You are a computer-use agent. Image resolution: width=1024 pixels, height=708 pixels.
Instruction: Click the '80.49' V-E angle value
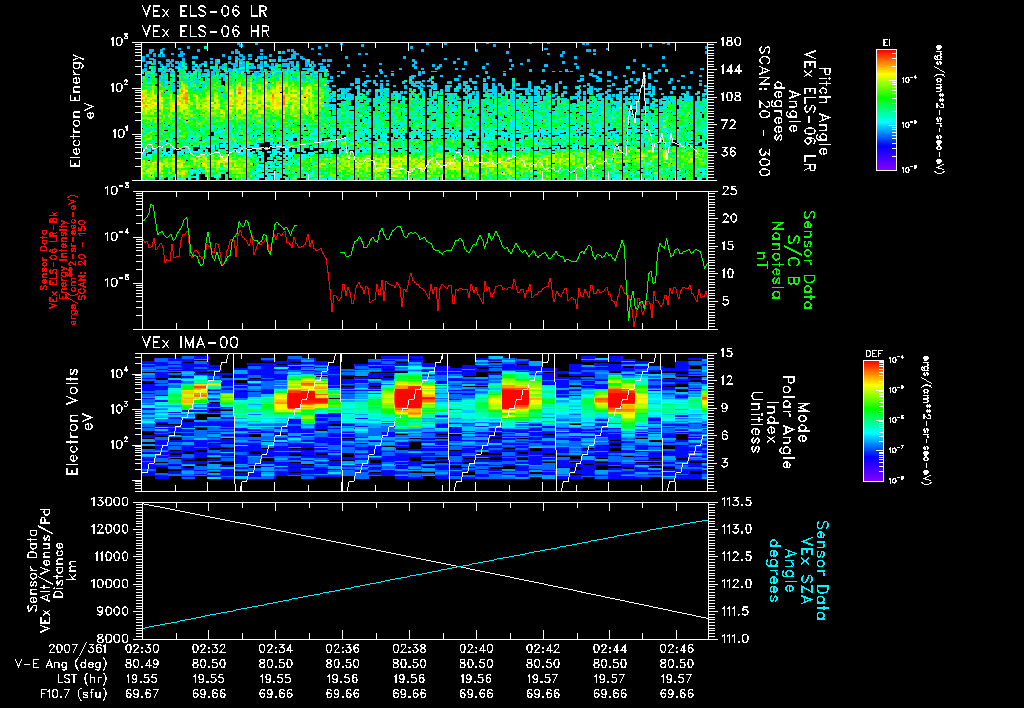pos(142,664)
